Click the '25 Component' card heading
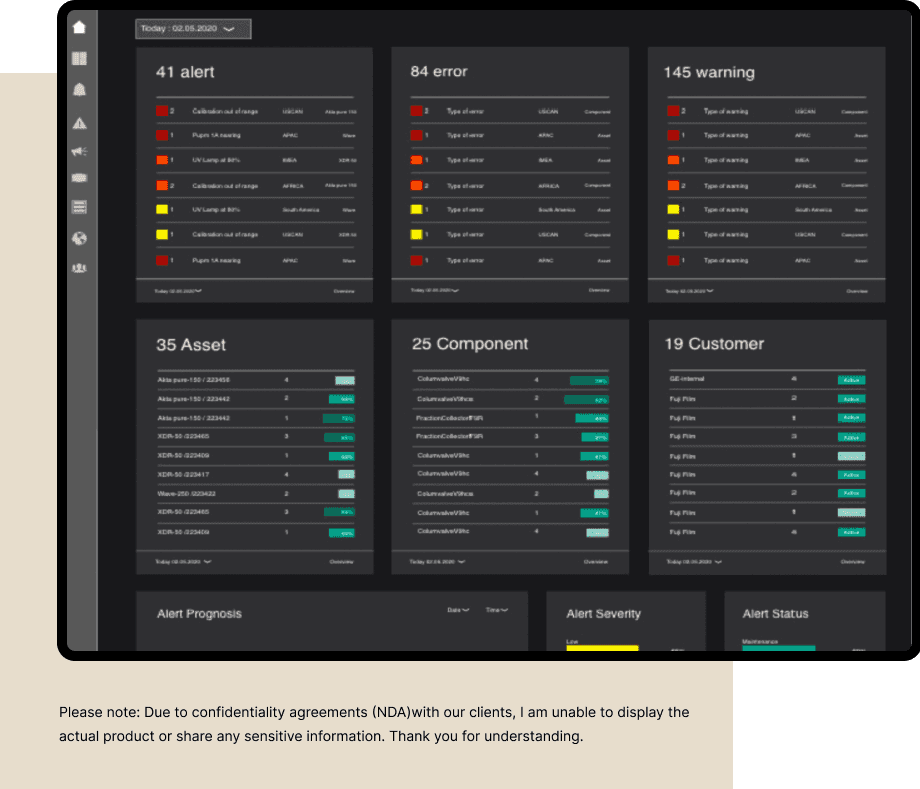Image resolution: width=920 pixels, height=789 pixels. pos(469,344)
